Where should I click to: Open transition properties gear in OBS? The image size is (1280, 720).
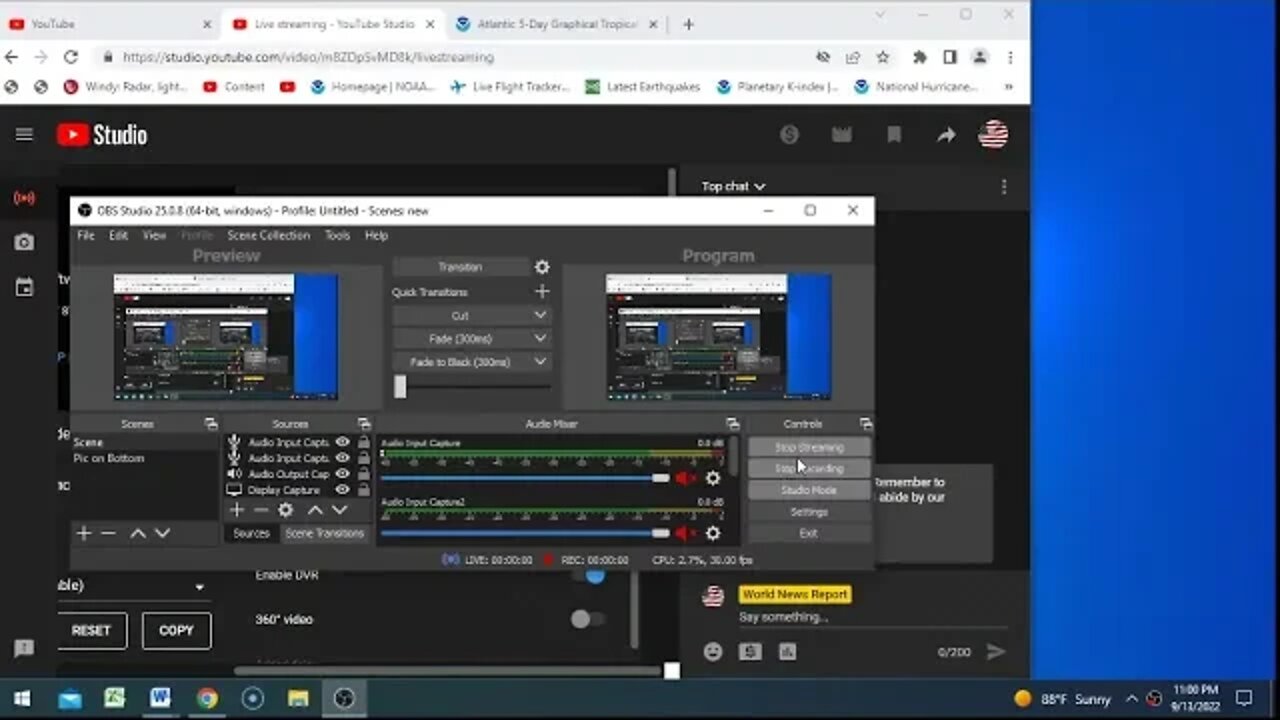click(x=542, y=267)
